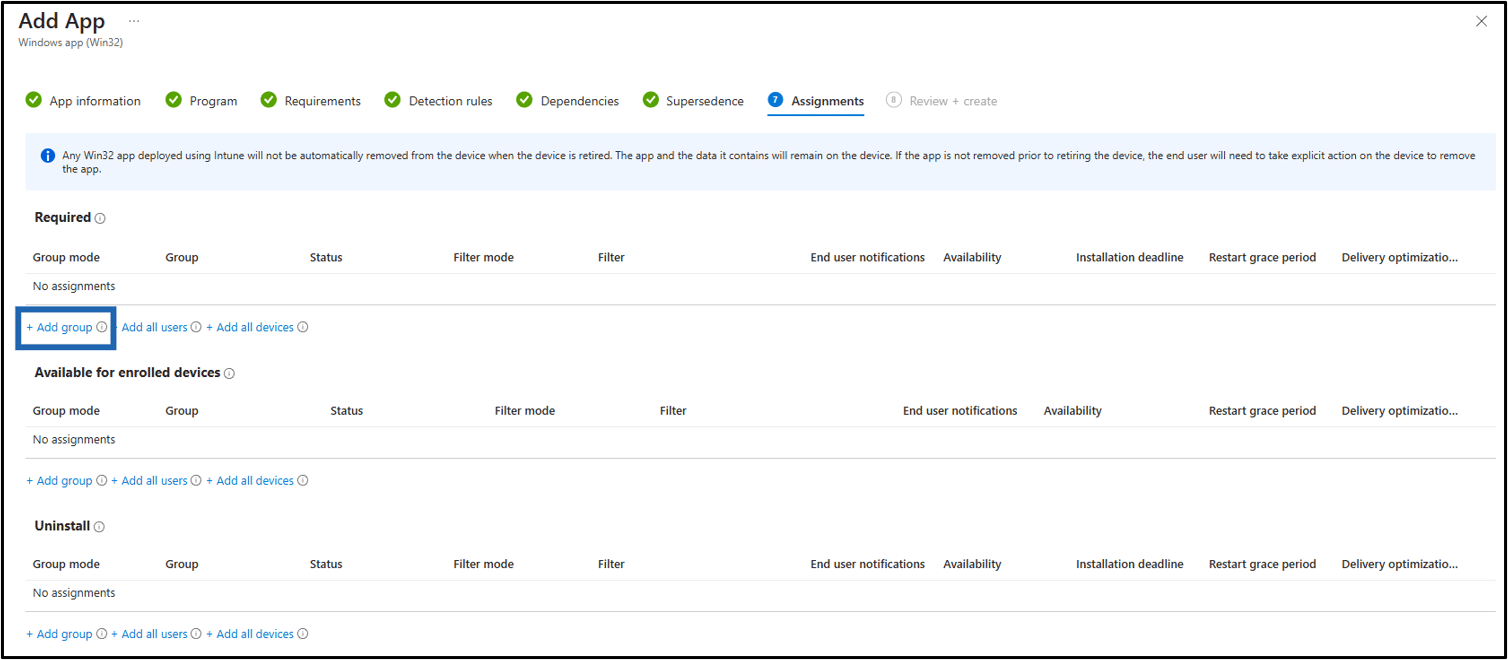1508x660 pixels.
Task: Click the info icon beside Uninstall heading
Action: tap(99, 527)
